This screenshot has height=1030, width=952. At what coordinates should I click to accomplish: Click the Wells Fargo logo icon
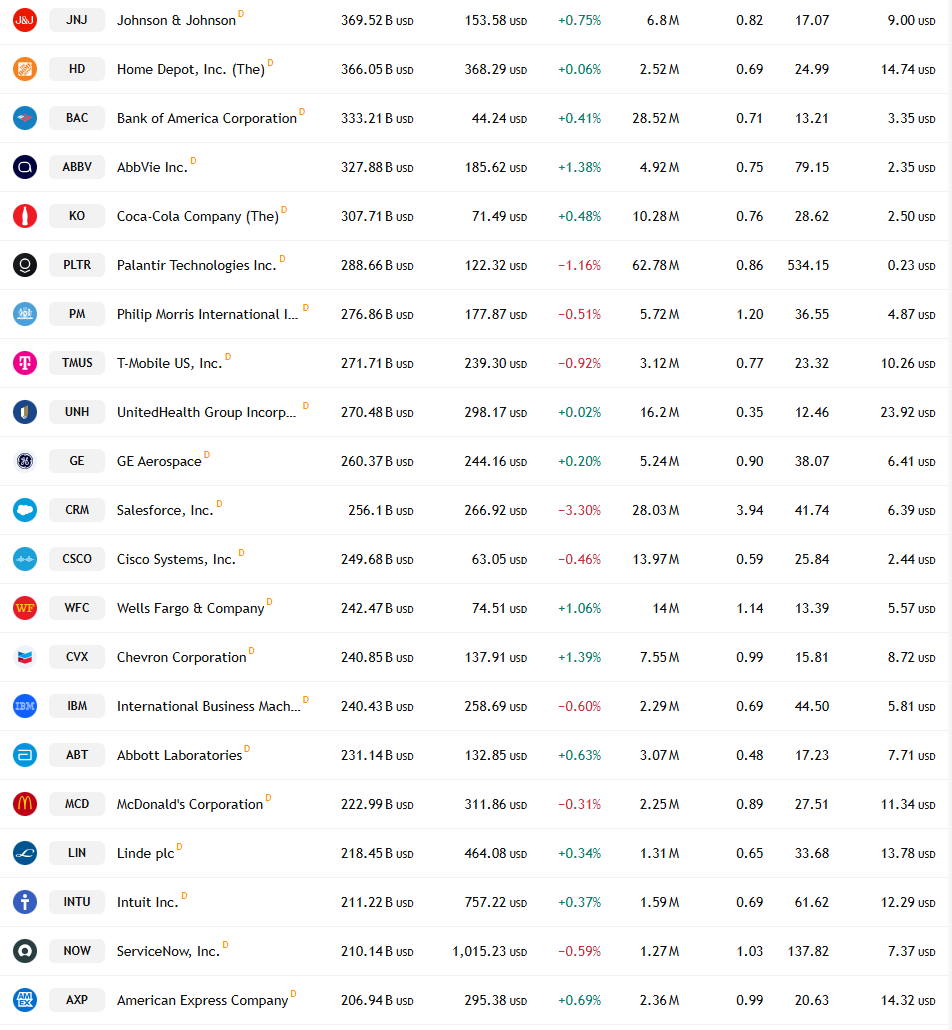click(25, 608)
